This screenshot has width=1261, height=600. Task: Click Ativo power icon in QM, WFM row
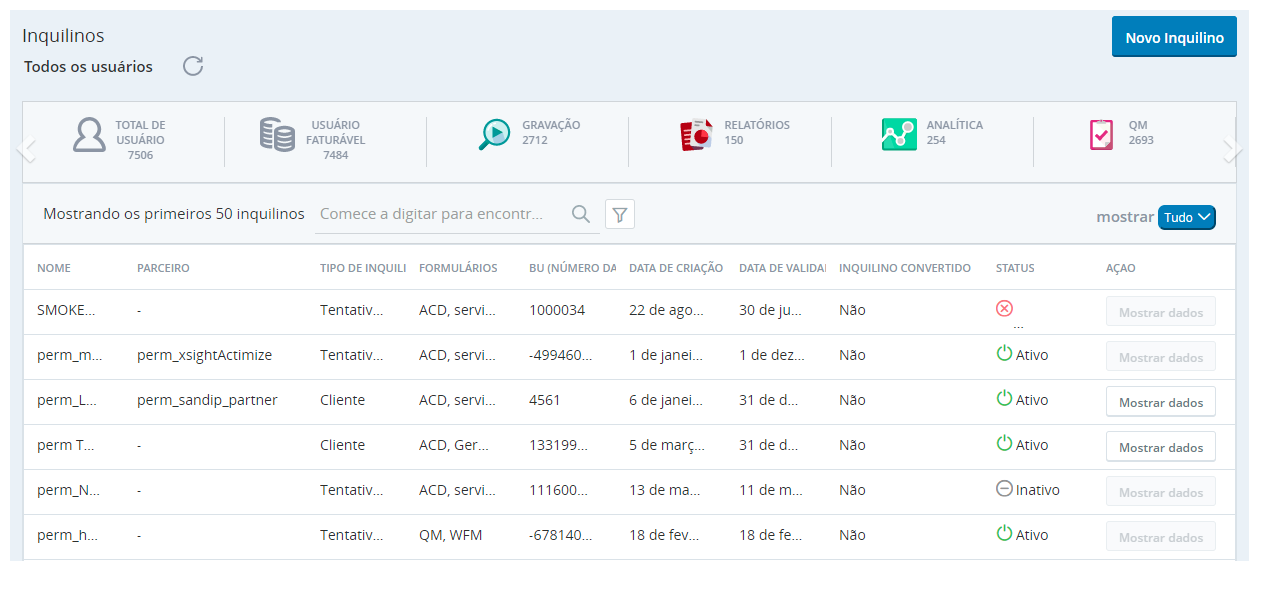pyautogui.click(x=1005, y=533)
